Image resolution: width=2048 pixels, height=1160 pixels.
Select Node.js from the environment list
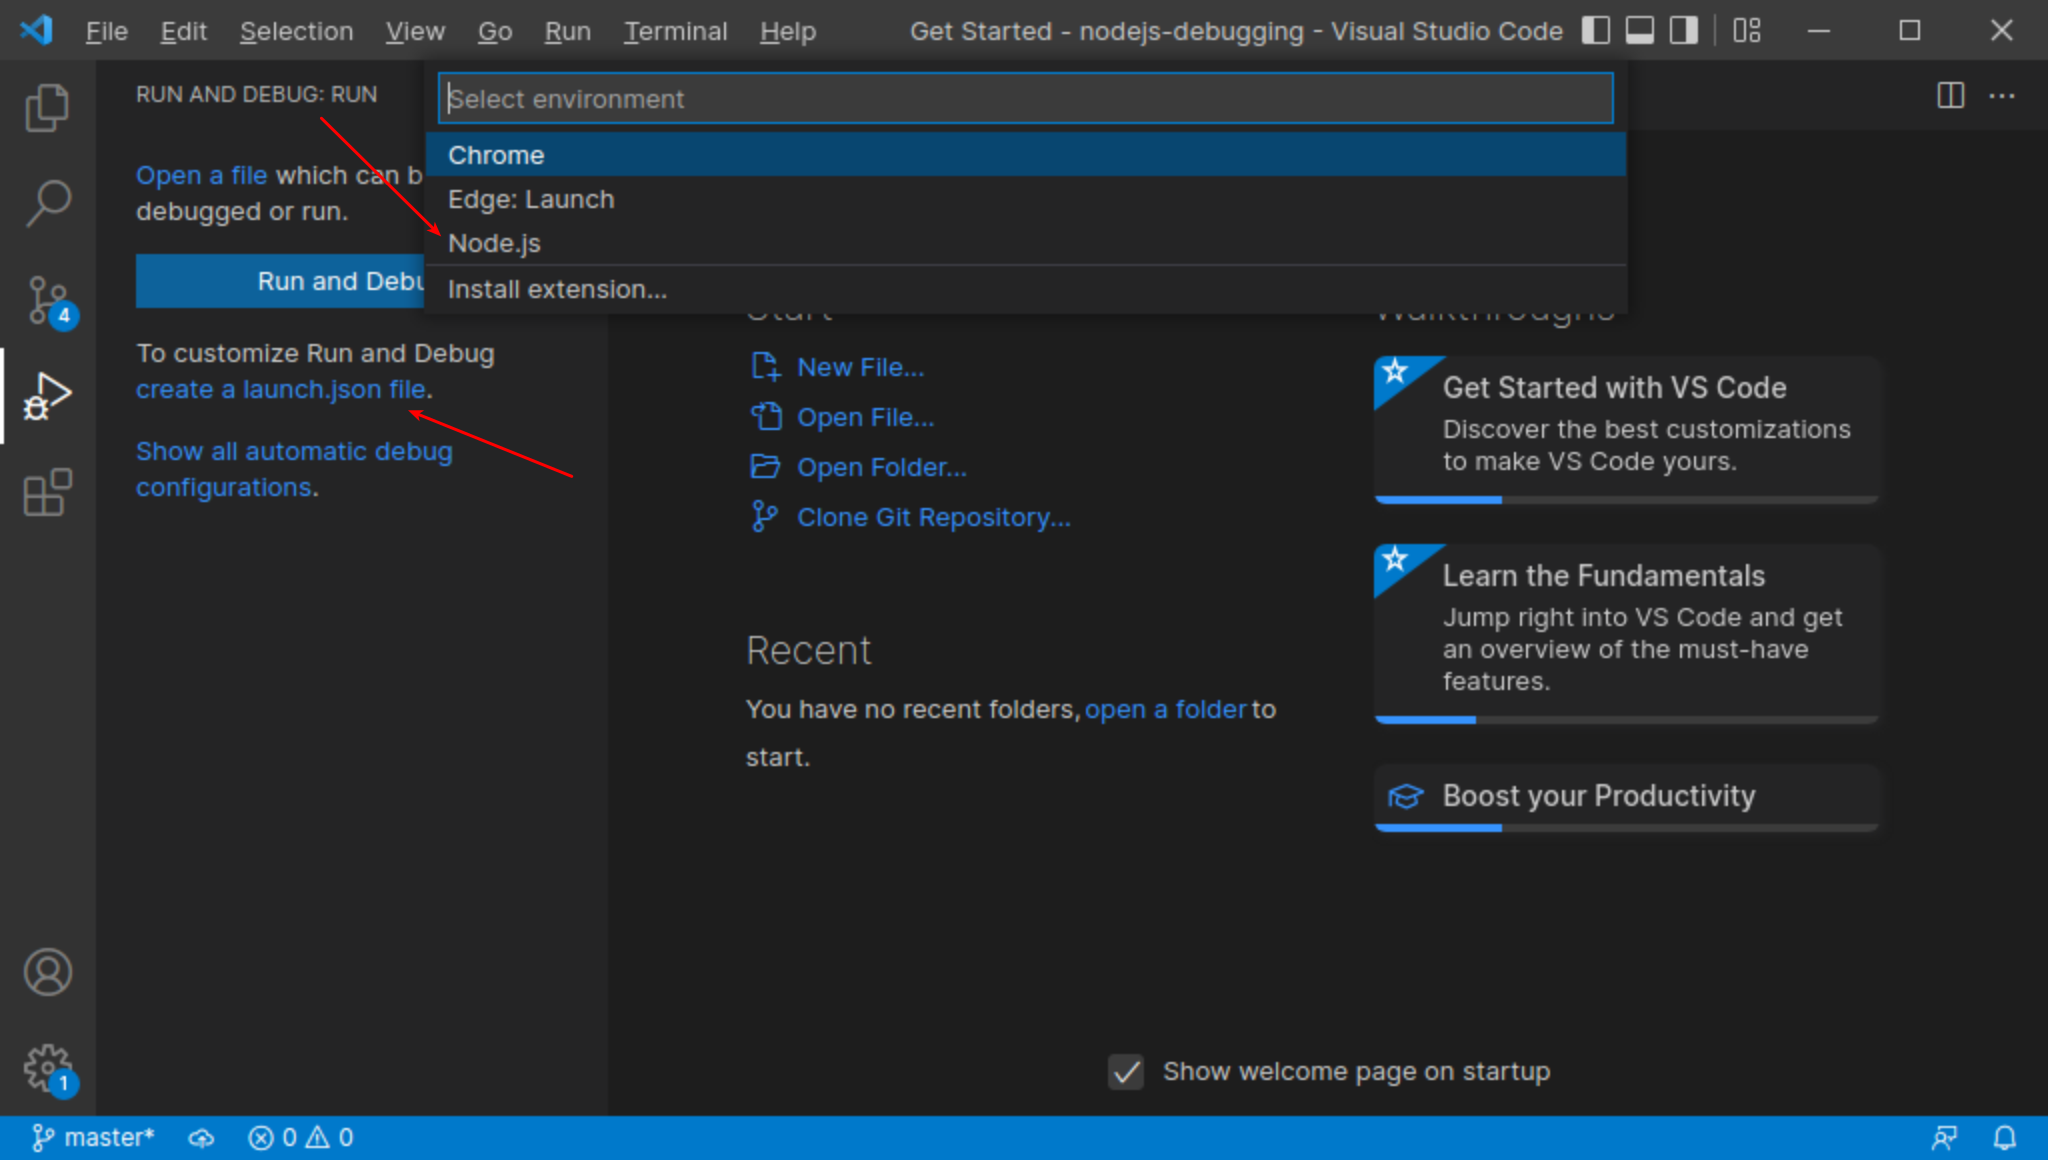tap(495, 243)
